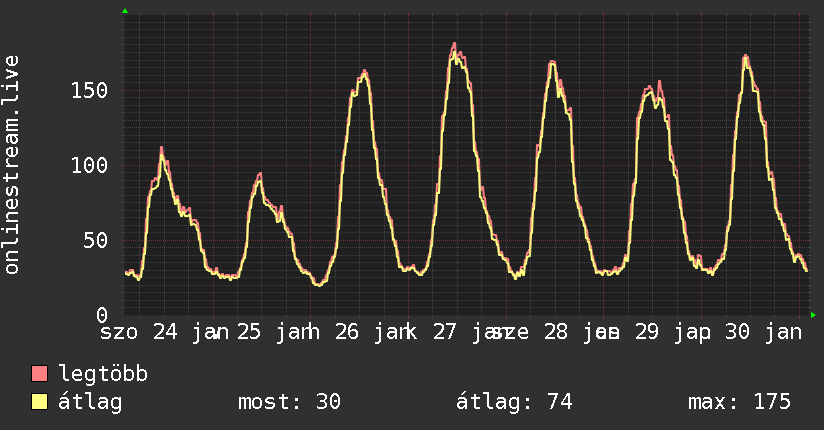Click the '24' date label on x-axis
The height and width of the screenshot is (430, 824).
point(165,332)
